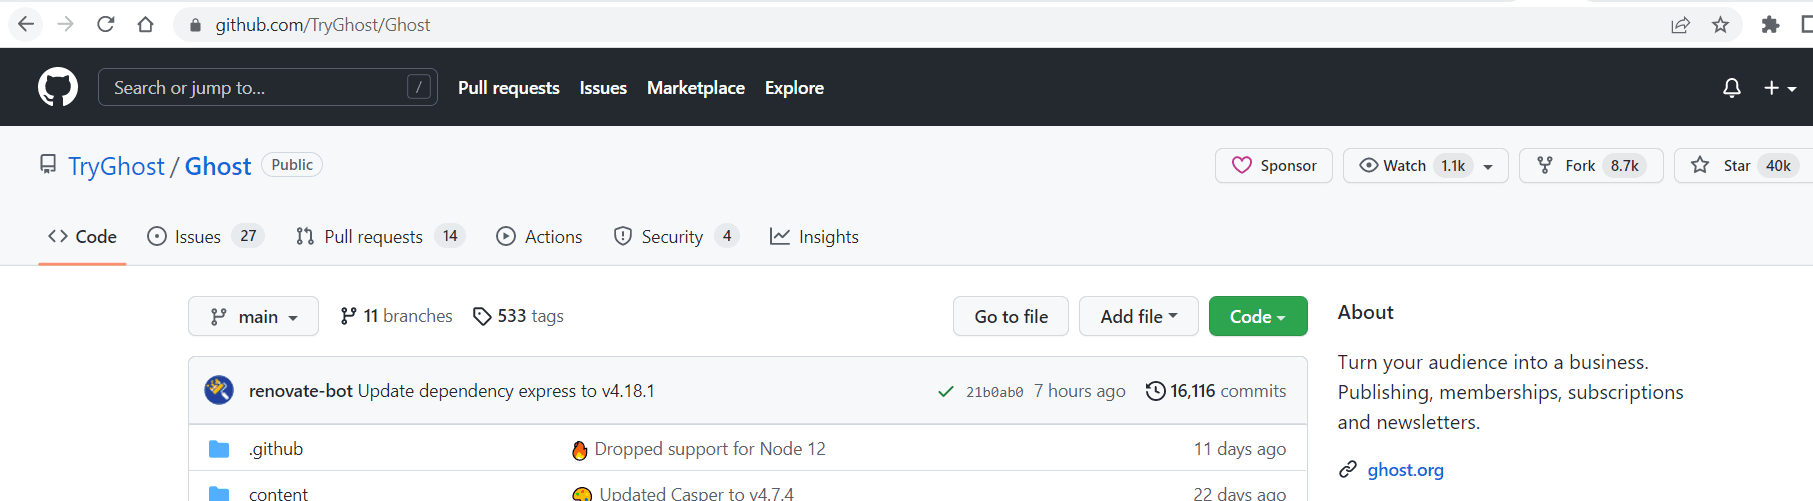Visit the ghost.org link
1813x501 pixels.
[x=1405, y=470]
